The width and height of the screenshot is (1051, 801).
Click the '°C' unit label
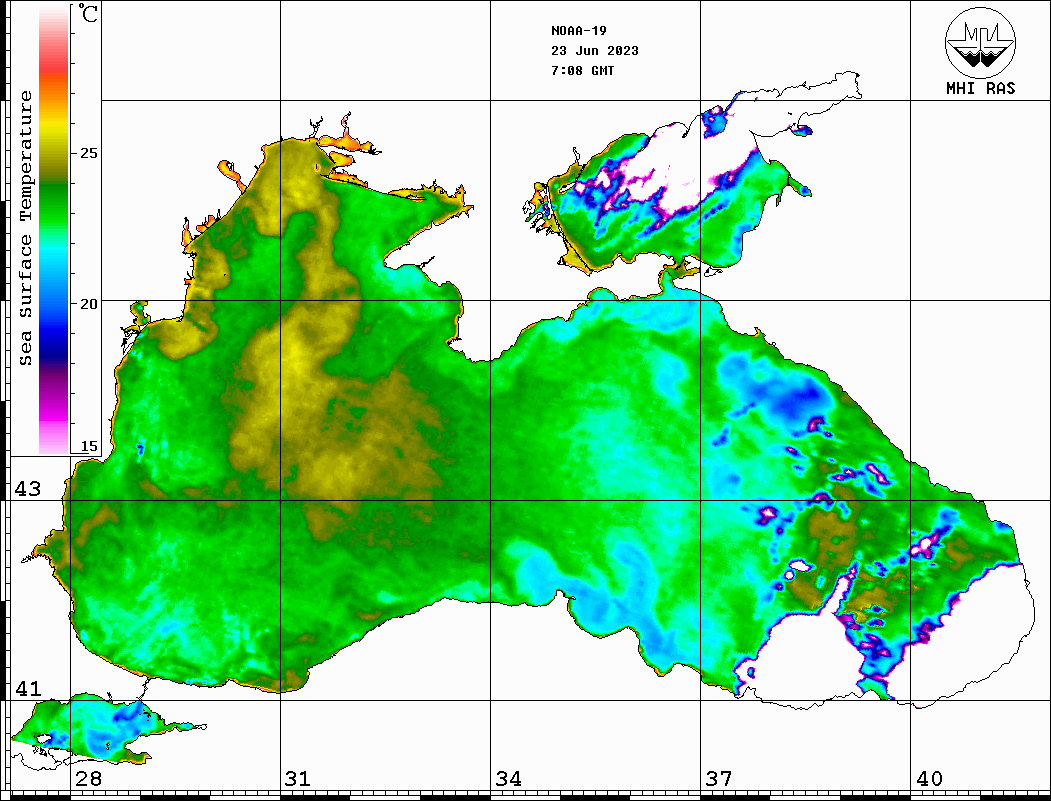[88, 13]
